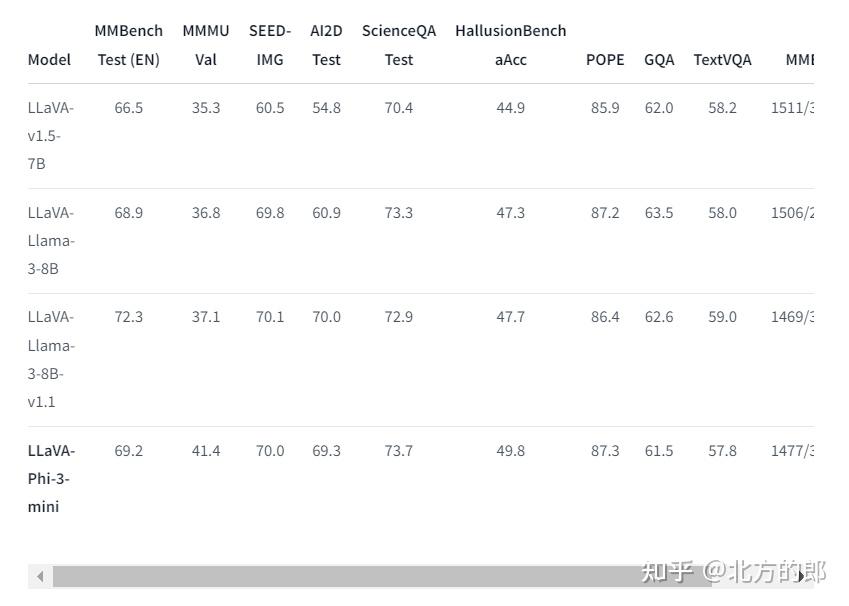Select the 49.8 HallusionBench score cell
Screen dimensions: 849x606
[510, 451]
